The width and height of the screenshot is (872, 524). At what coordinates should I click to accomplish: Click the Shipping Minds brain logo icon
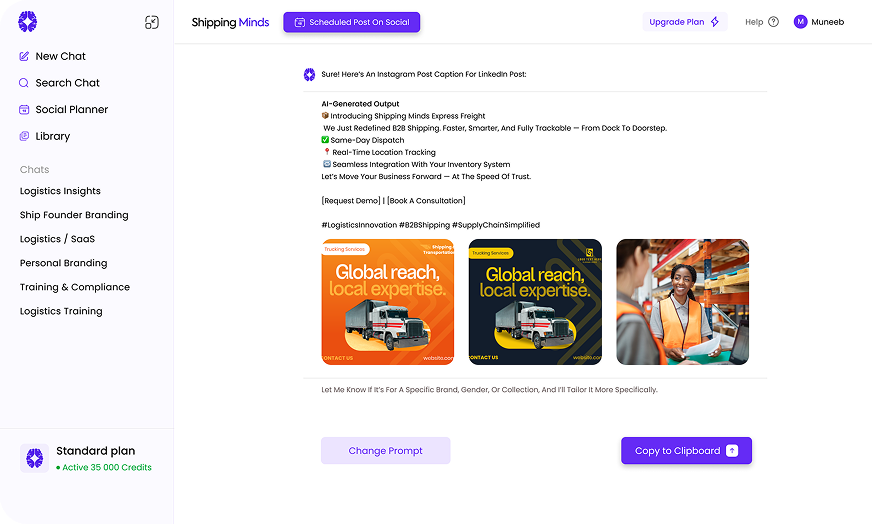coord(27,22)
